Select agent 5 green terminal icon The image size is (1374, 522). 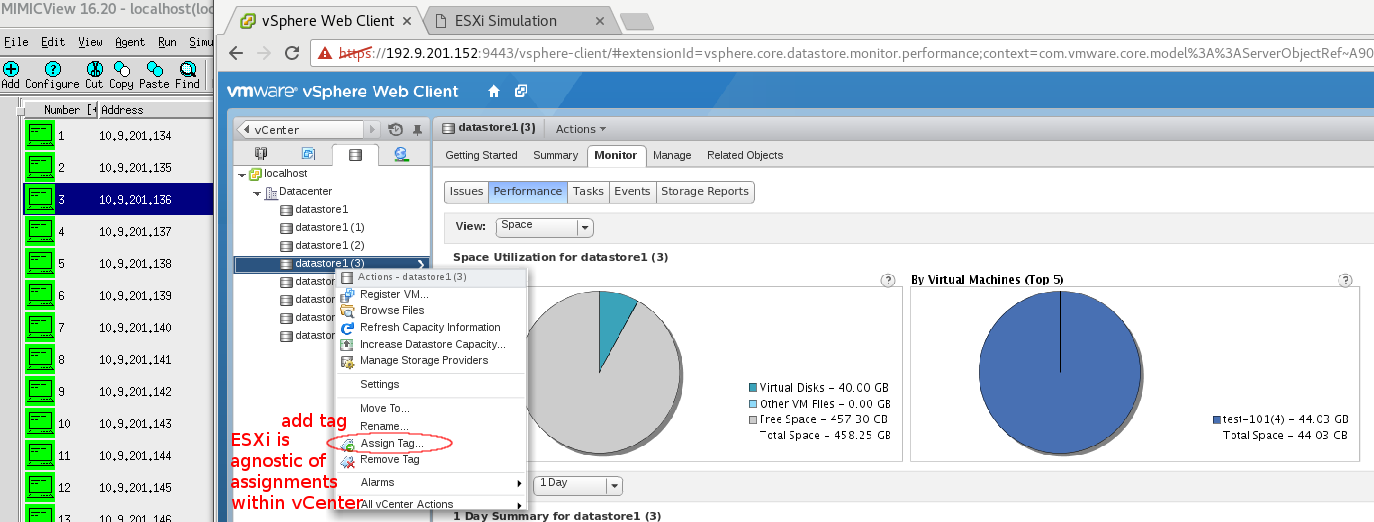click(40, 263)
